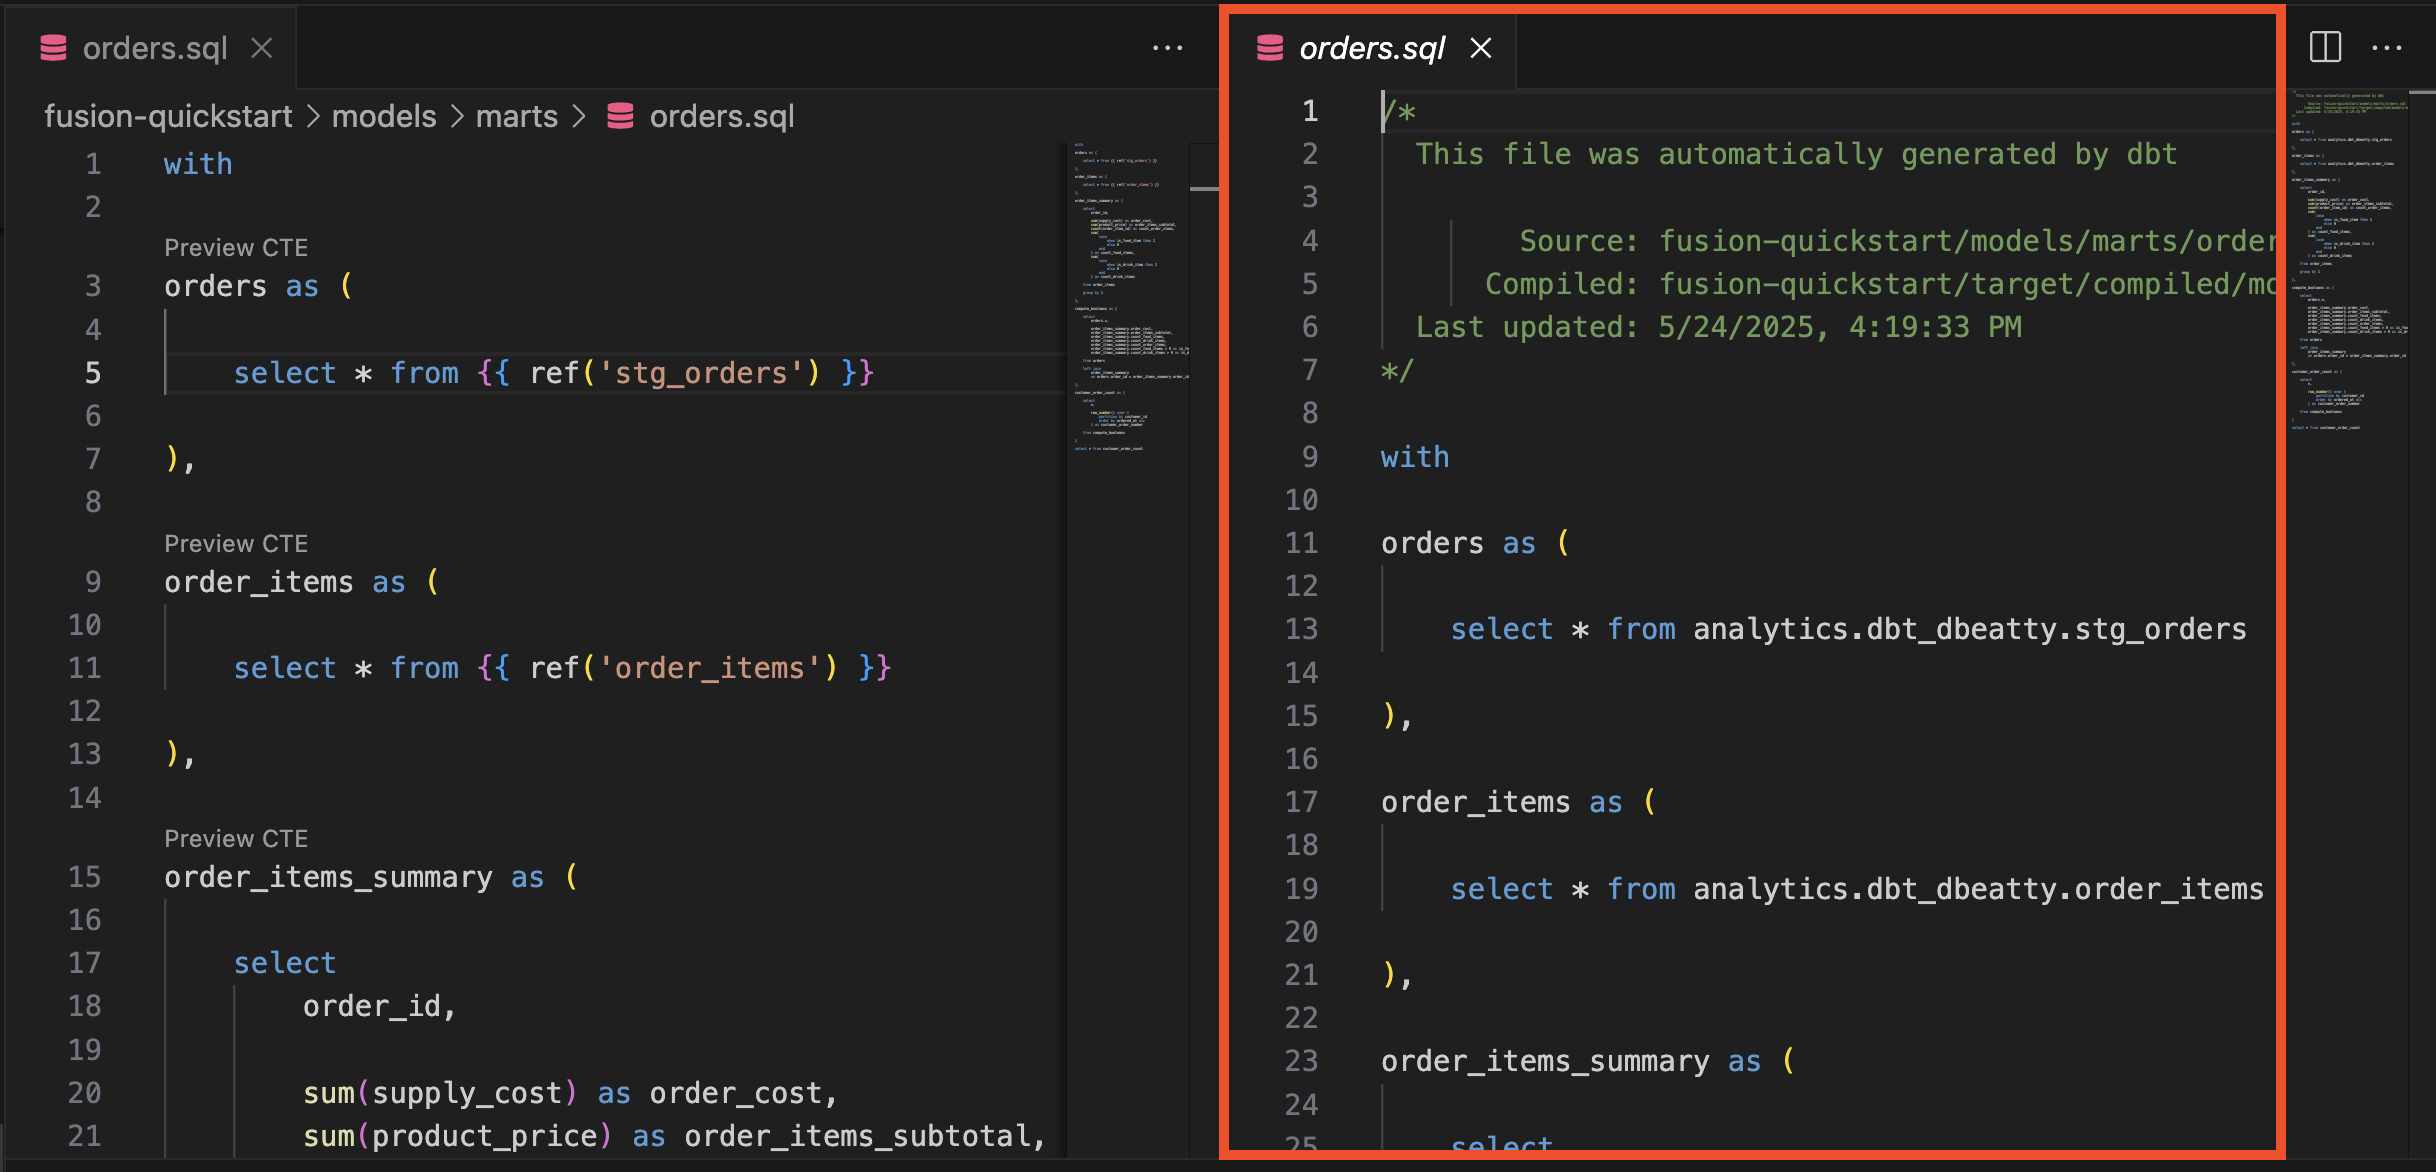Click the database icon in the breadcrumb bar
The width and height of the screenshot is (2436, 1172).
pyautogui.click(x=620, y=116)
